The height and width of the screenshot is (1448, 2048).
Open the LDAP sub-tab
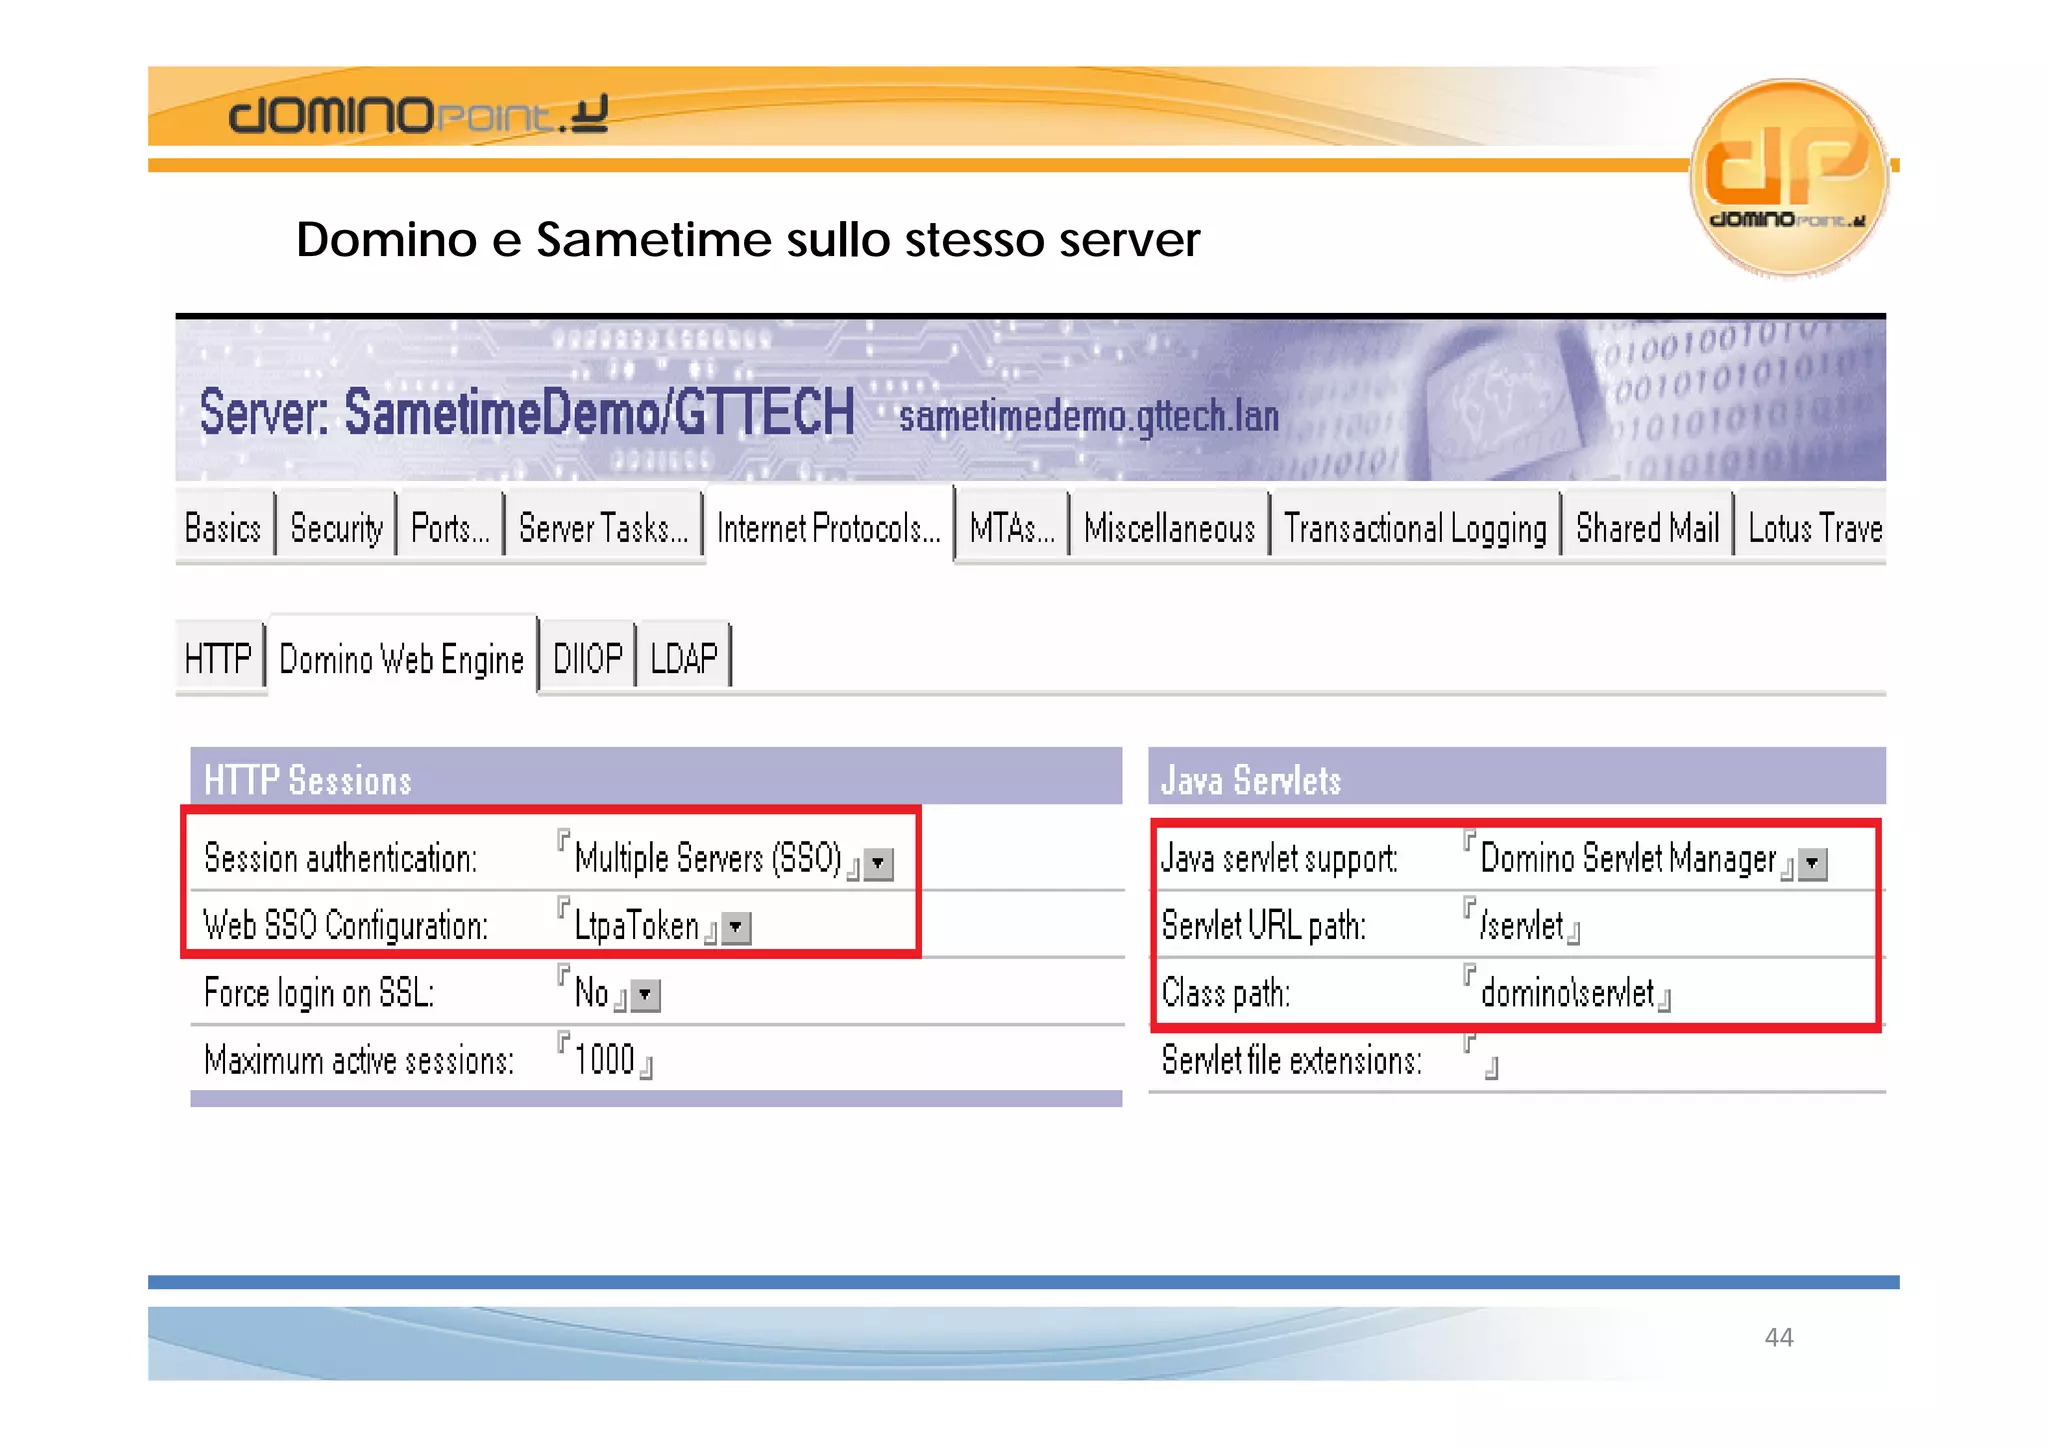tap(684, 658)
